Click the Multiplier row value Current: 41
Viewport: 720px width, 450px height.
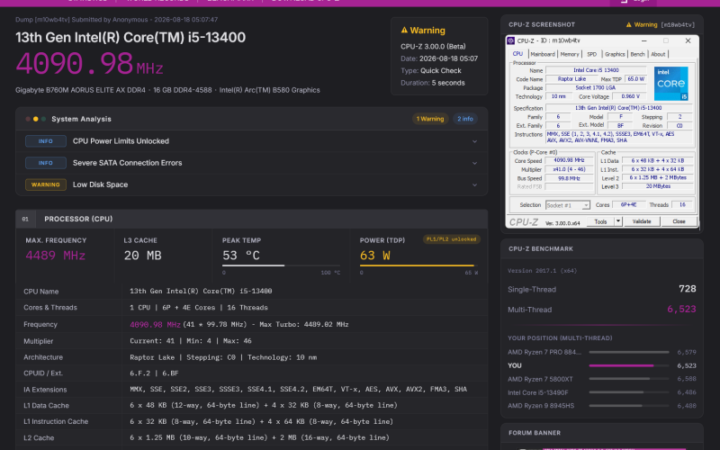191,341
